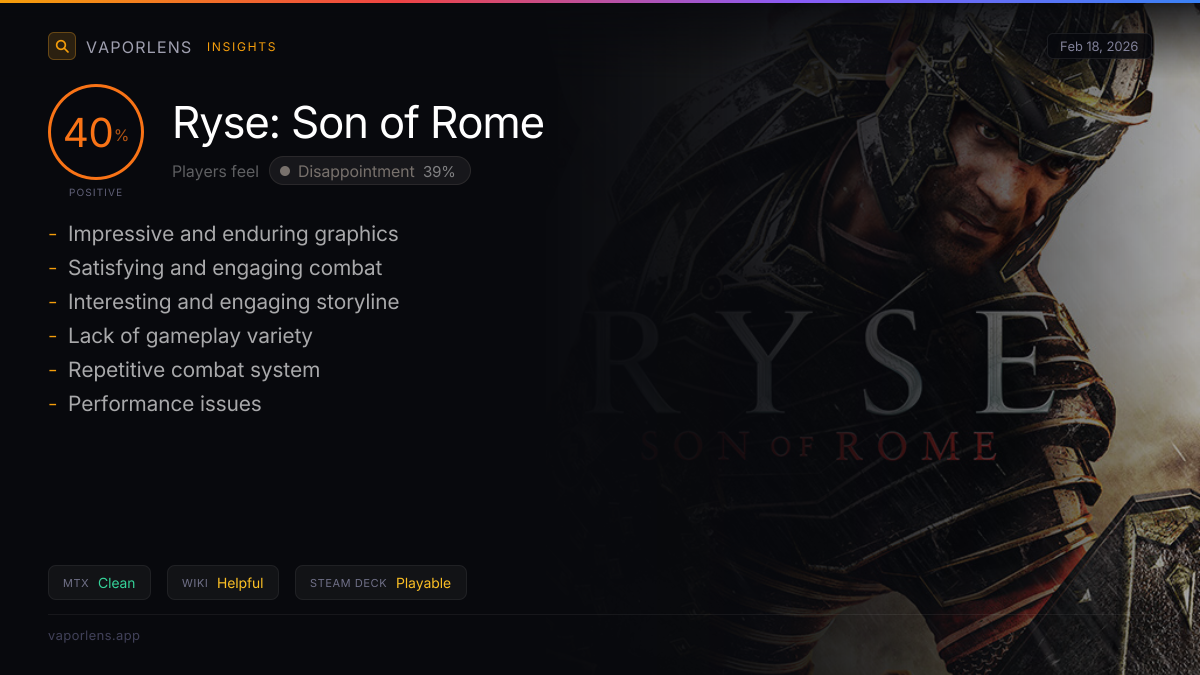Screen dimensions: 1200x675
Task: Click the VaporLens magnifier logo icon
Action: (62, 46)
